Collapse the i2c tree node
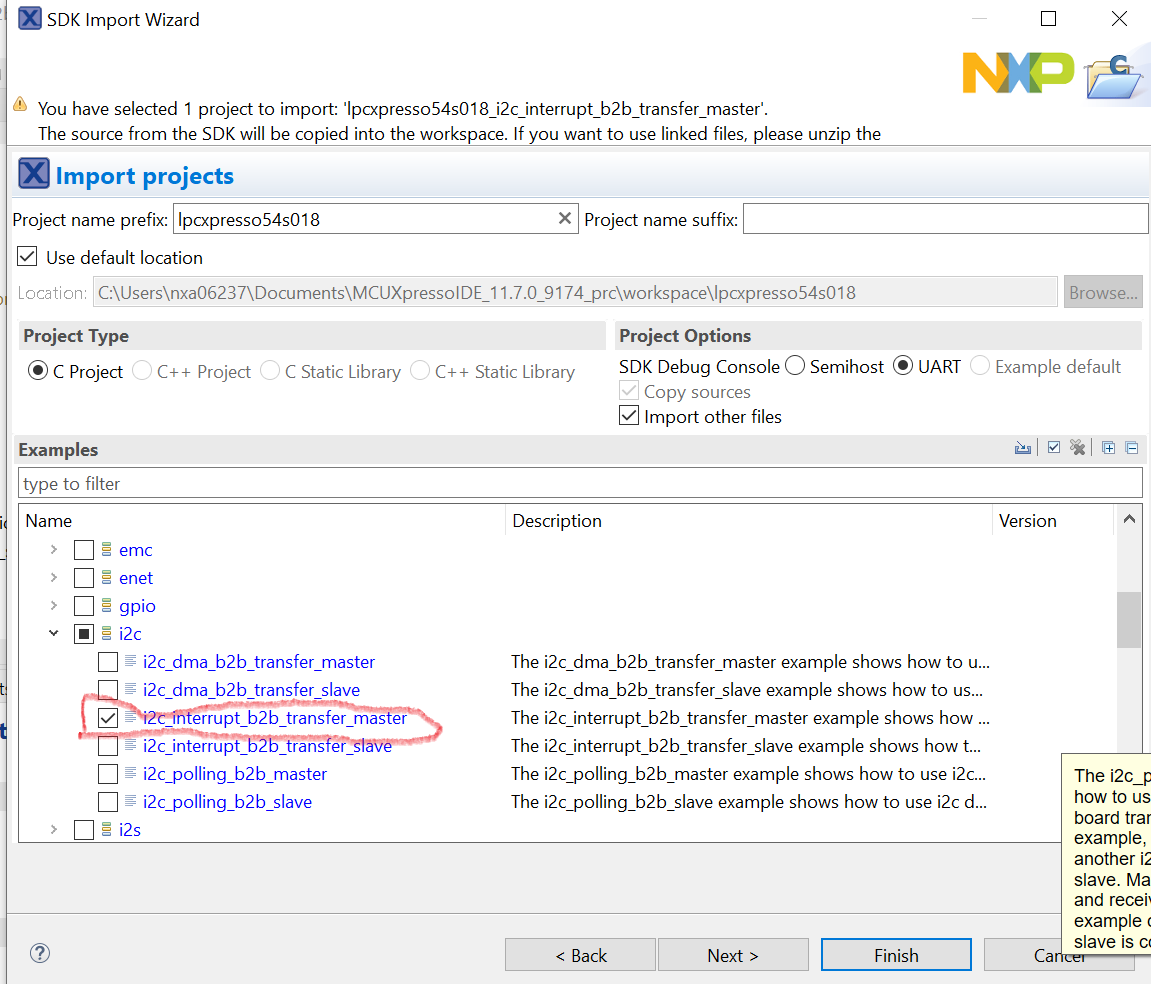Image resolution: width=1151 pixels, height=984 pixels. [54, 633]
